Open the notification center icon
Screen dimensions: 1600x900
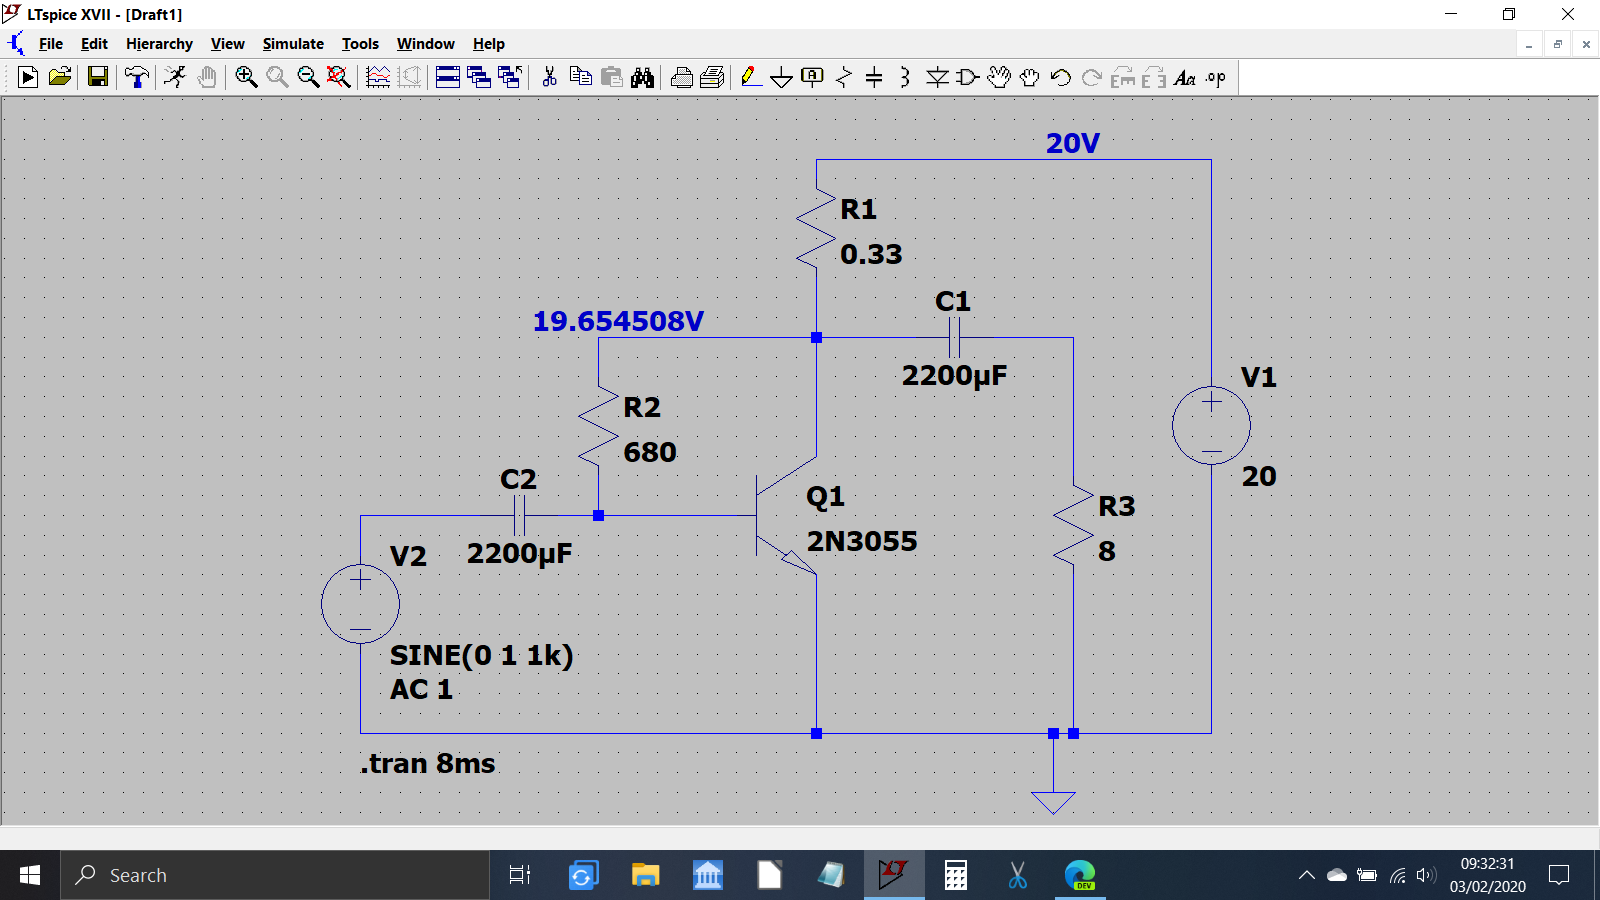[1558, 875]
